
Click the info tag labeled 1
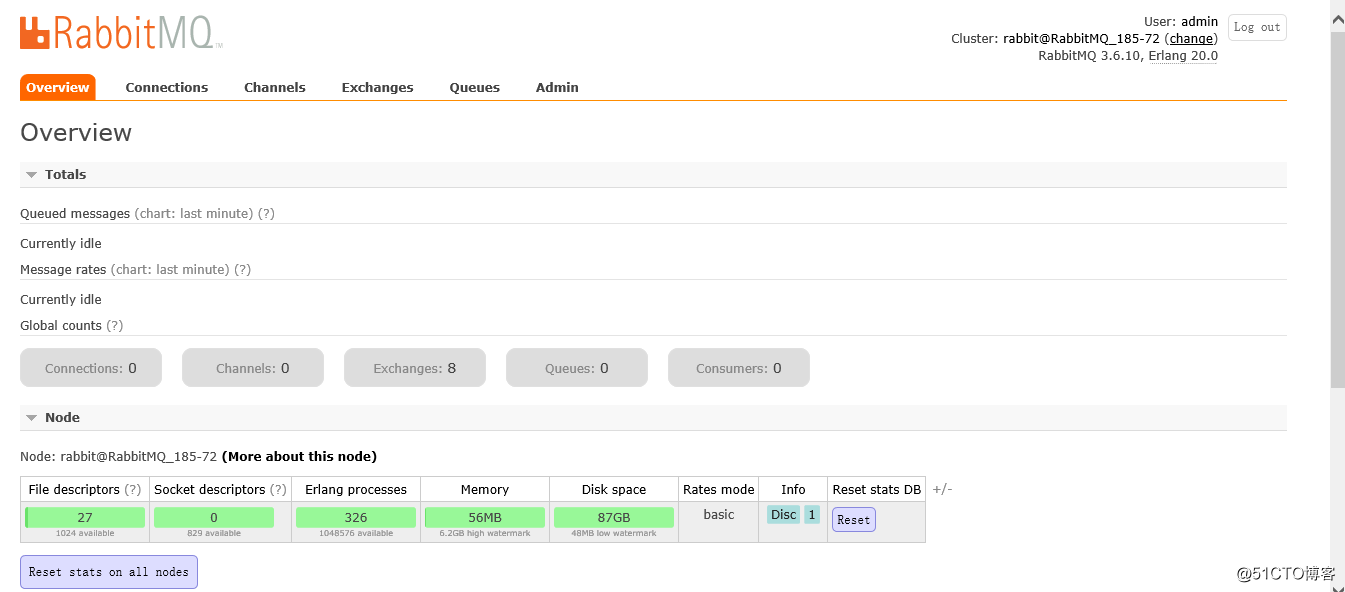pyautogui.click(x=812, y=515)
